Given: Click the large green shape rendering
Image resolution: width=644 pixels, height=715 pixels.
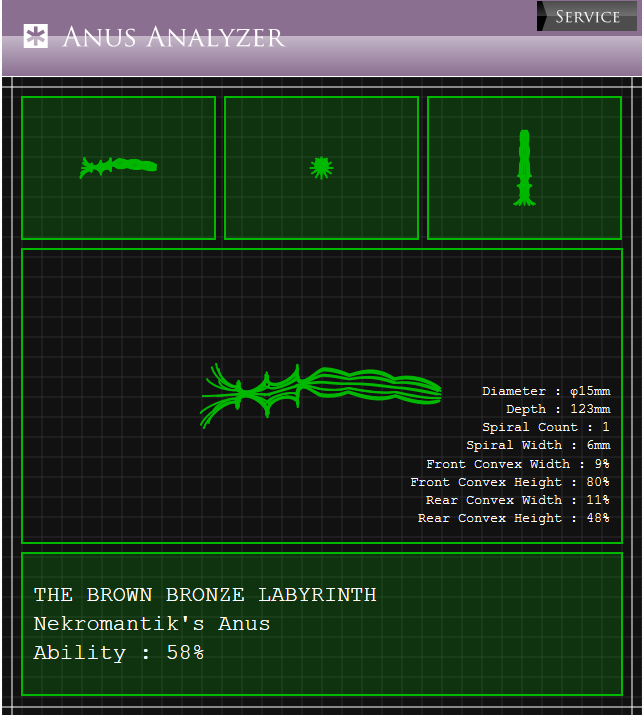Looking at the screenshot, I should [x=321, y=395].
